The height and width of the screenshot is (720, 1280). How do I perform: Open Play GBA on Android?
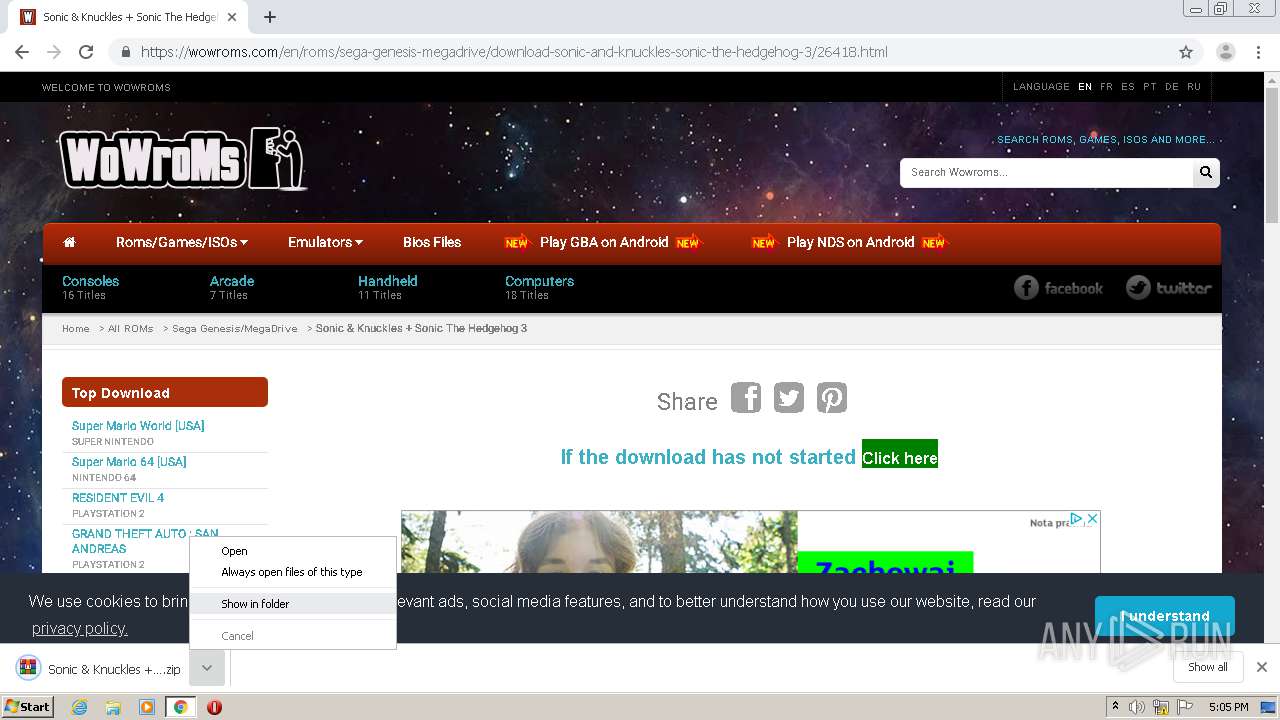pos(604,242)
